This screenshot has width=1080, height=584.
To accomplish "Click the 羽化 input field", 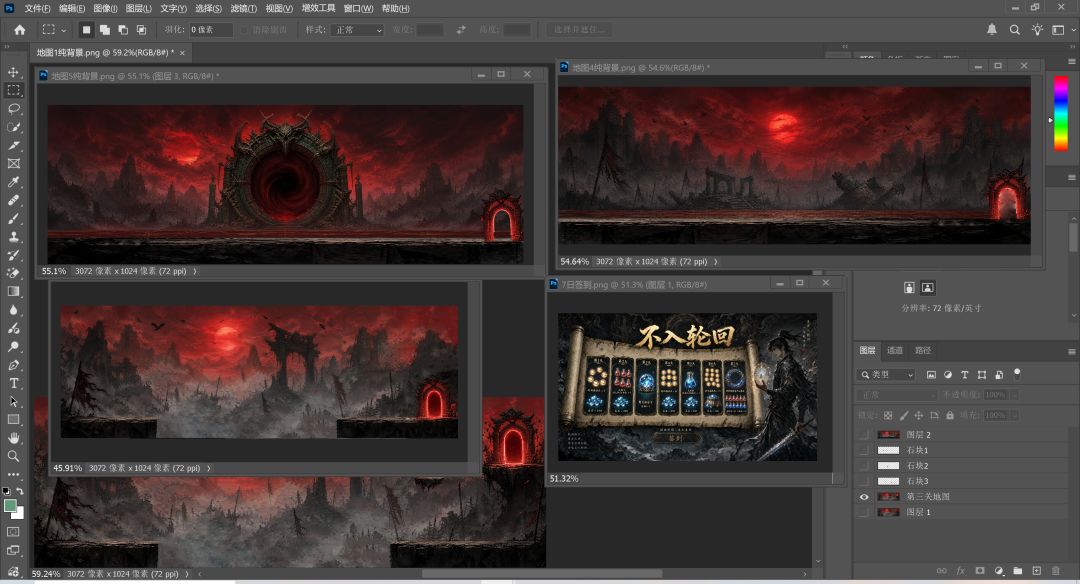I will tap(211, 30).
